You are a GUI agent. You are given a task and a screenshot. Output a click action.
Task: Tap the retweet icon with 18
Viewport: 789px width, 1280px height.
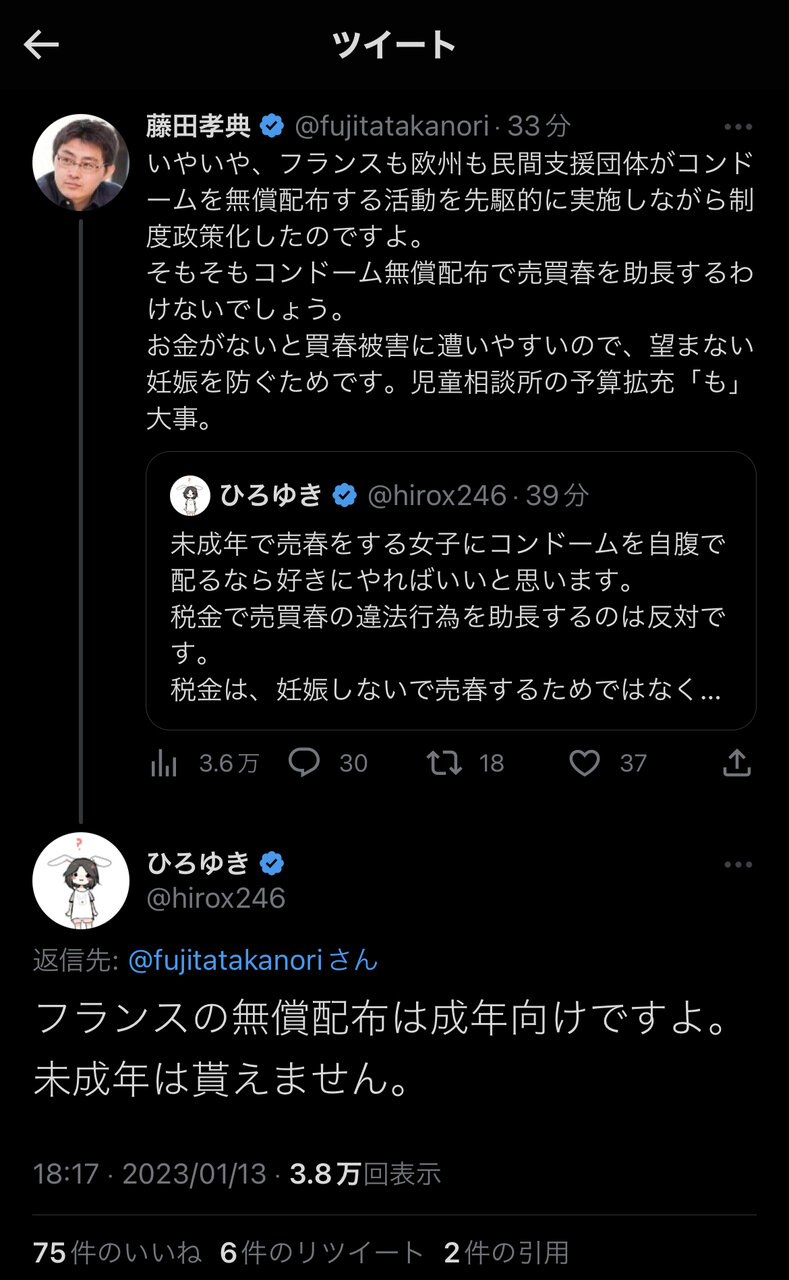pyautogui.click(x=444, y=764)
